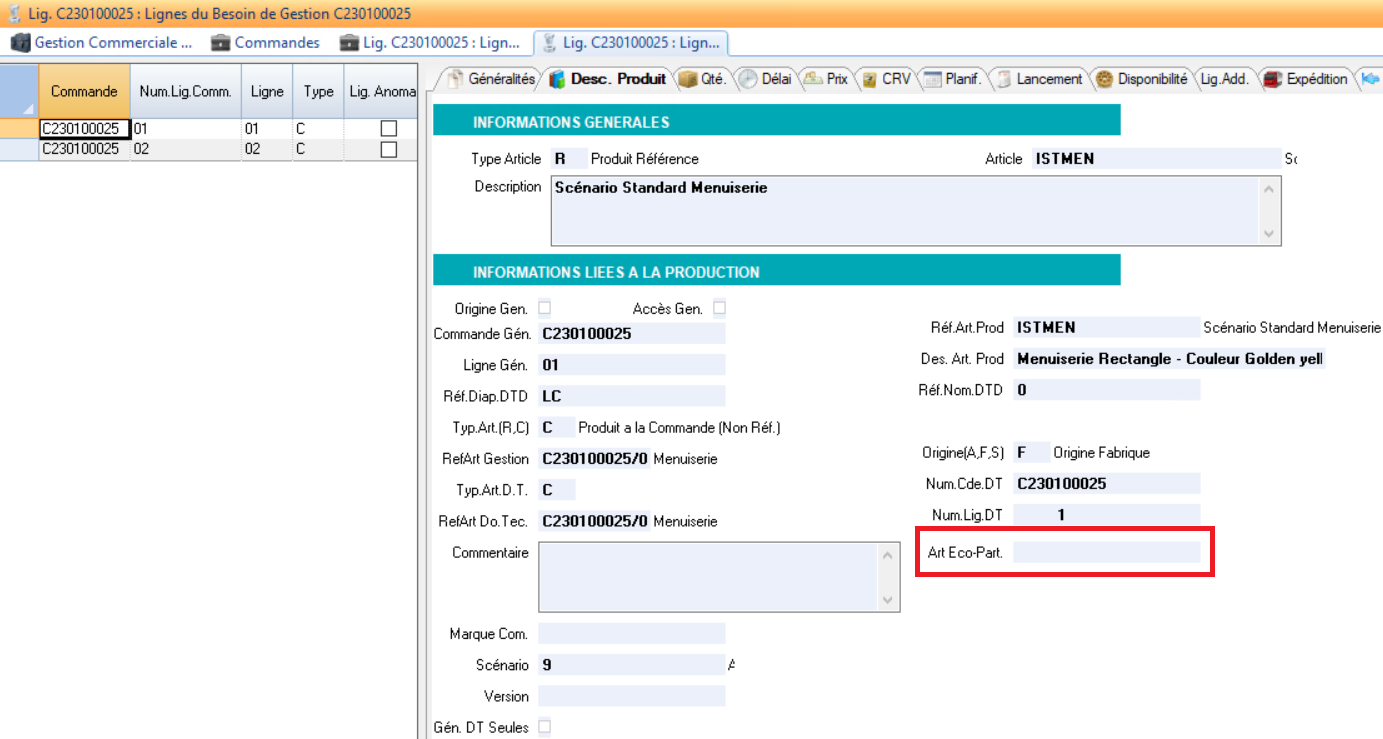Tick Lig. Anoma checkbox for line 01

(388, 129)
